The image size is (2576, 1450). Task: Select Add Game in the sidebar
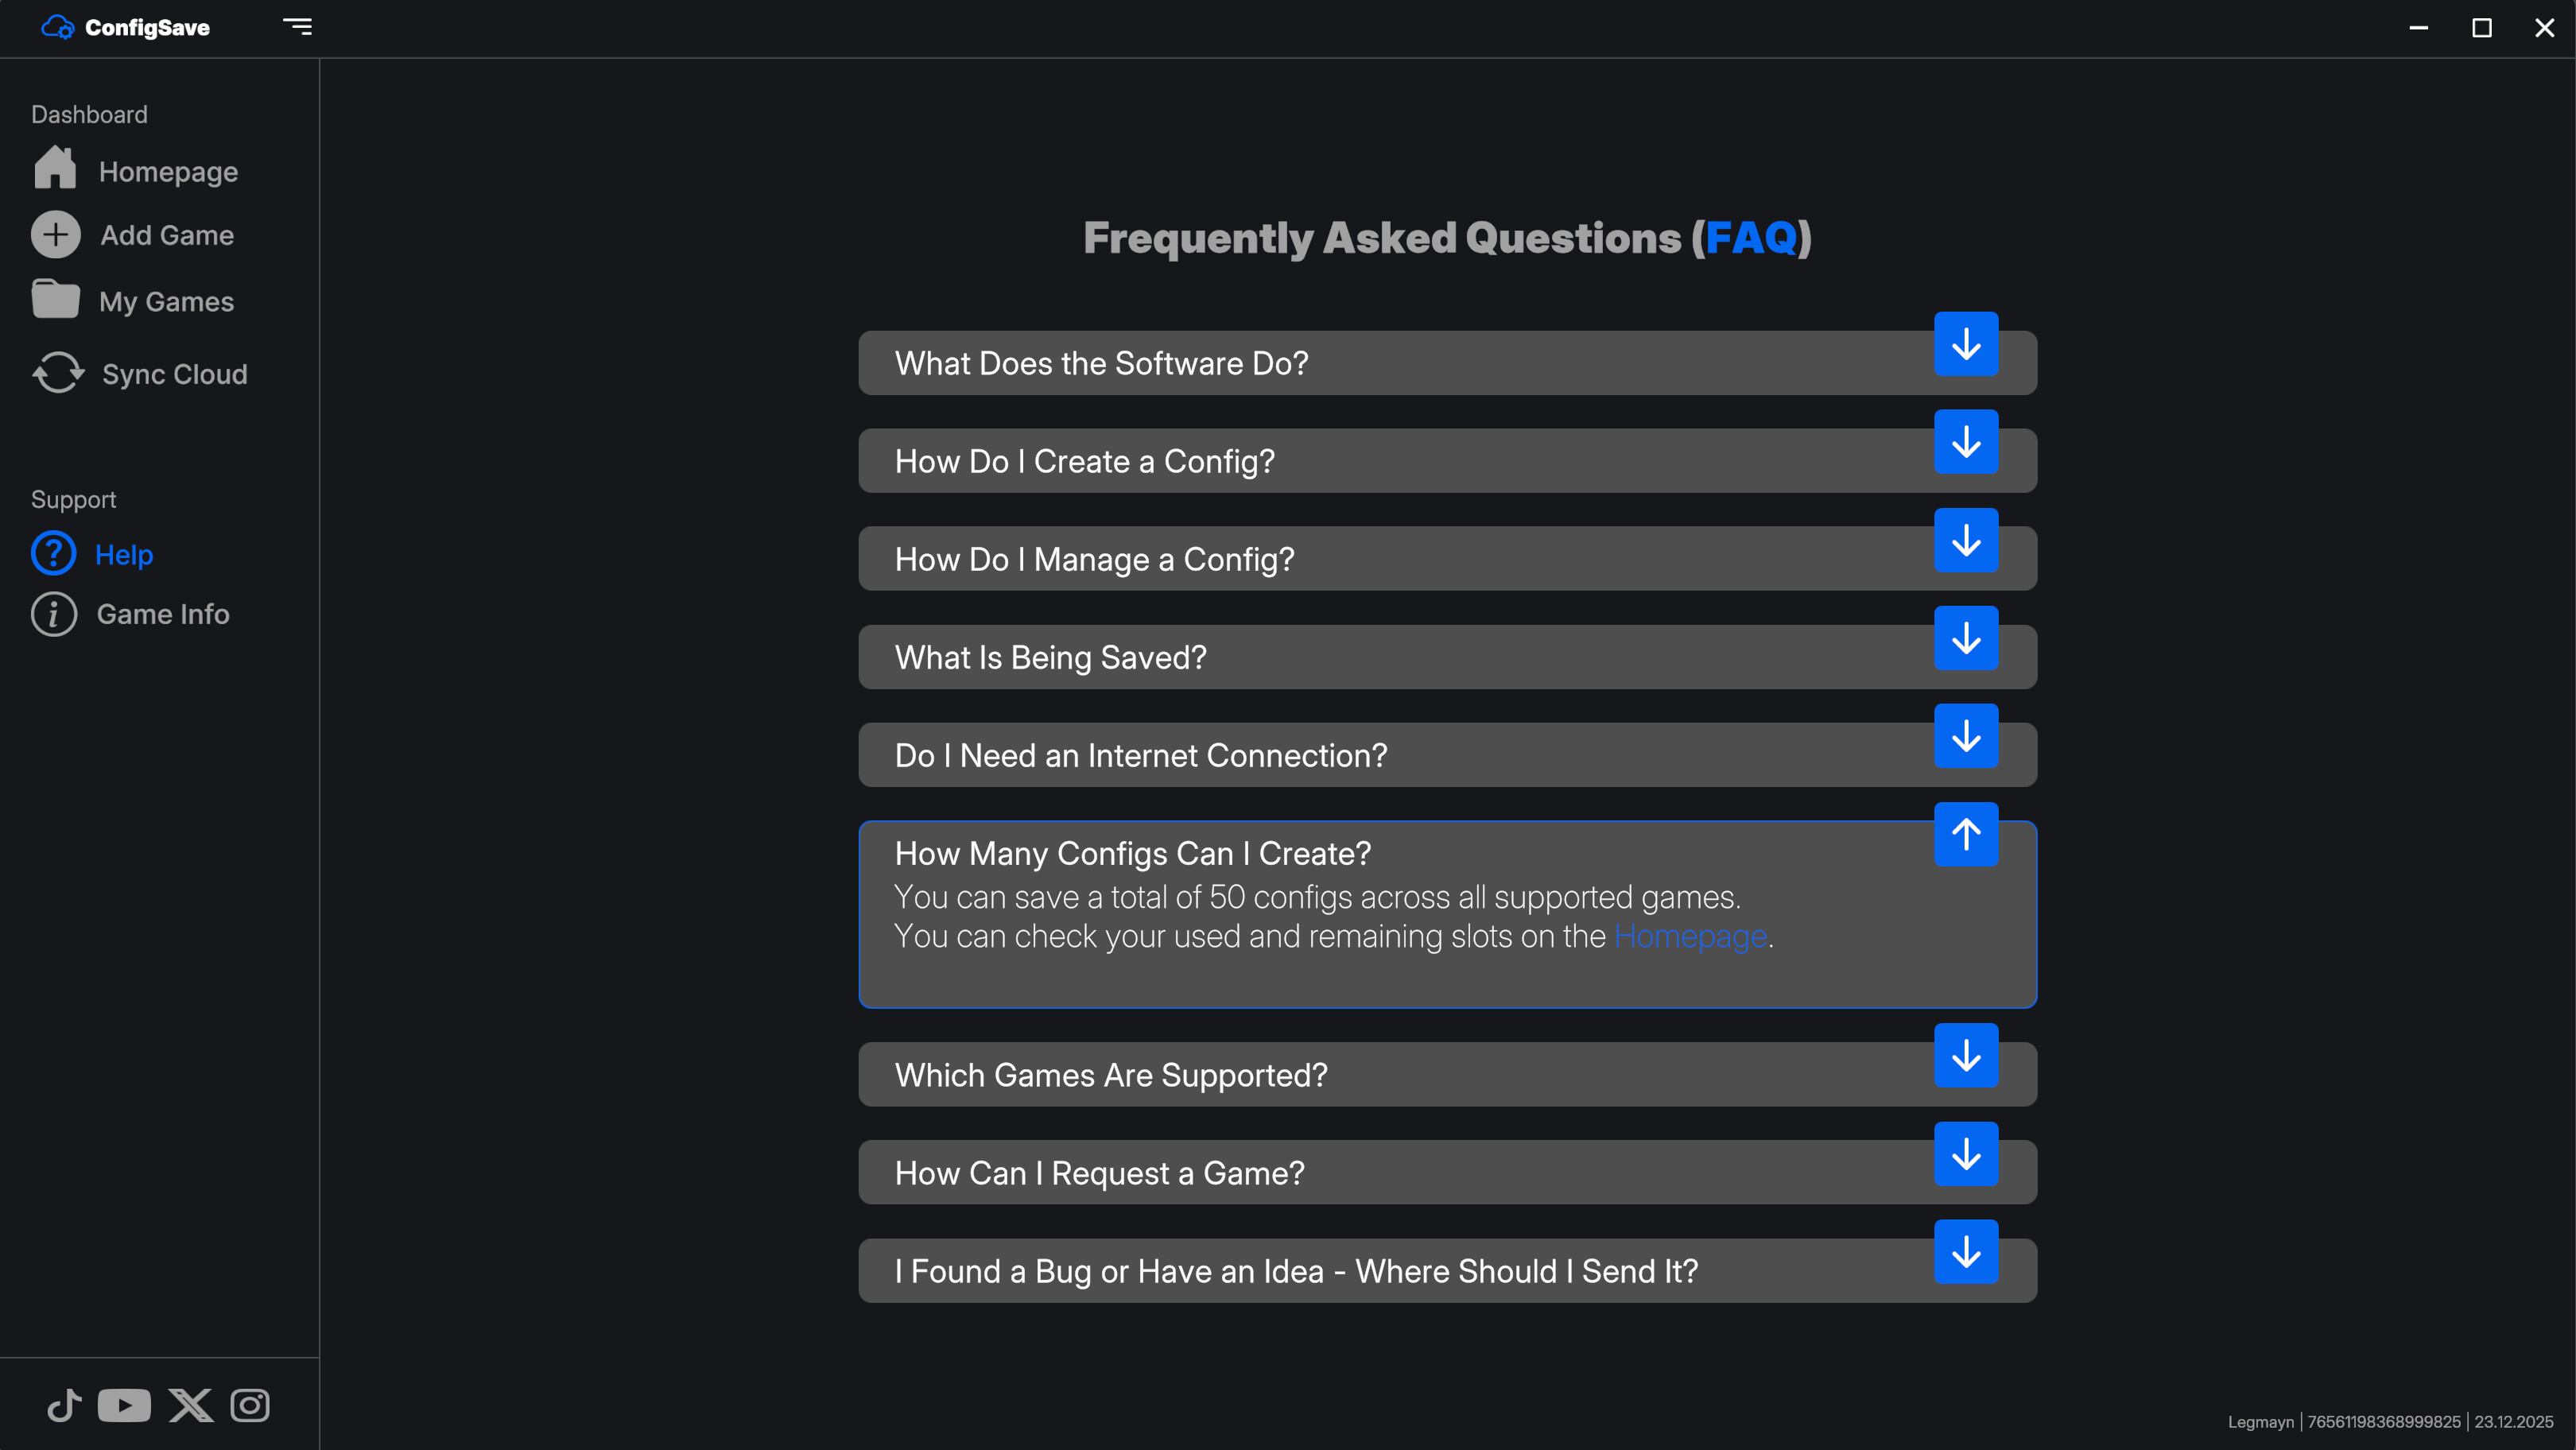pyautogui.click(x=165, y=235)
